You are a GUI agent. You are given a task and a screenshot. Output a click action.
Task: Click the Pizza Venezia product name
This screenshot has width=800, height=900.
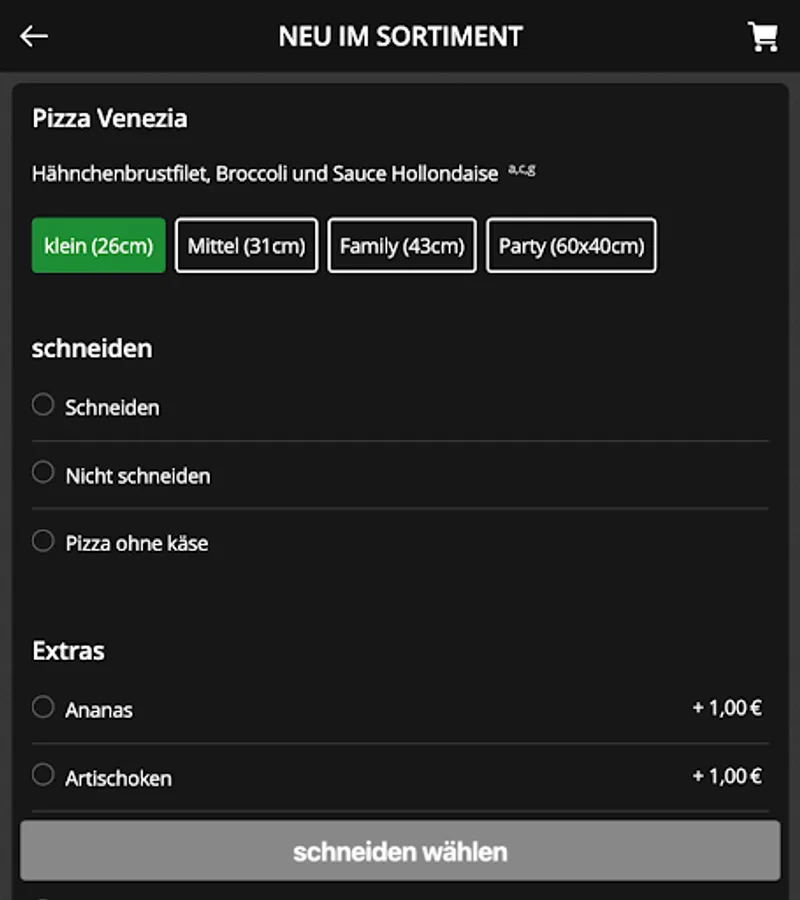[x=110, y=119]
